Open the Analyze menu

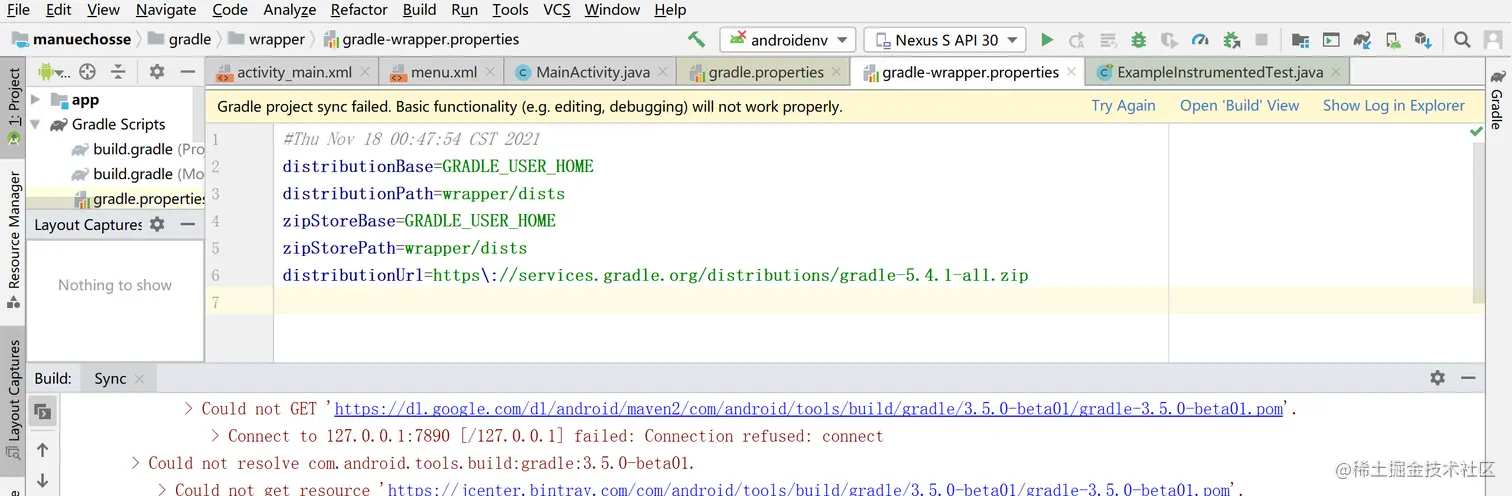tap(290, 10)
